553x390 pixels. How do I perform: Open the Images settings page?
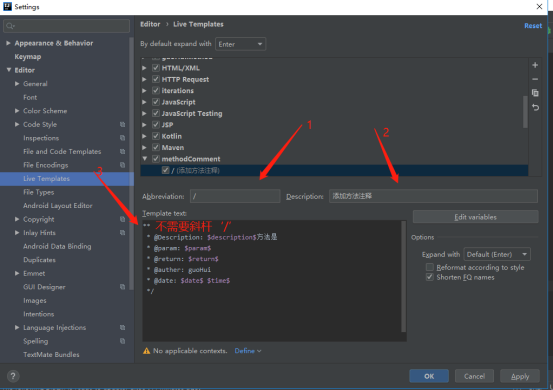coord(35,301)
